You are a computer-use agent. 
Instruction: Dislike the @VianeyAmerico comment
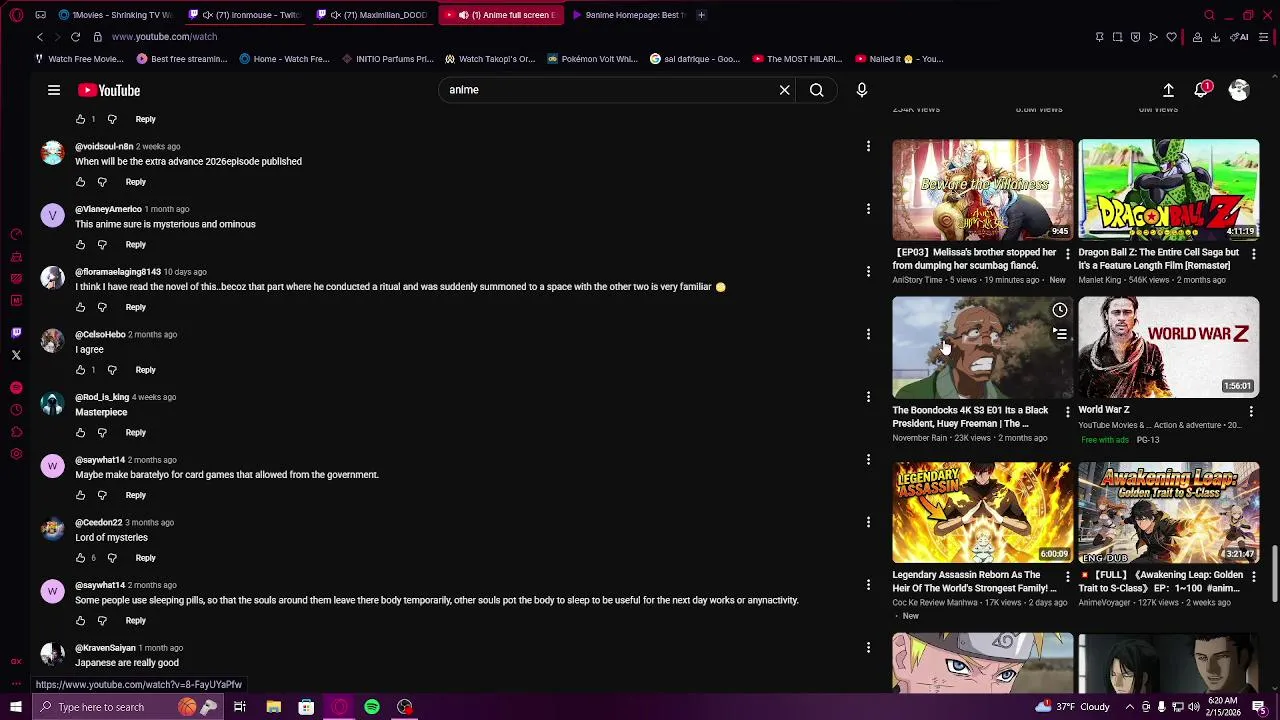point(102,245)
